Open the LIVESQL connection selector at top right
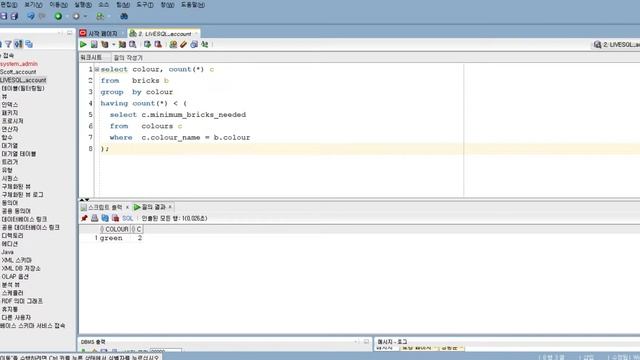Screen dimensions: 640x360 (x=616, y=44)
